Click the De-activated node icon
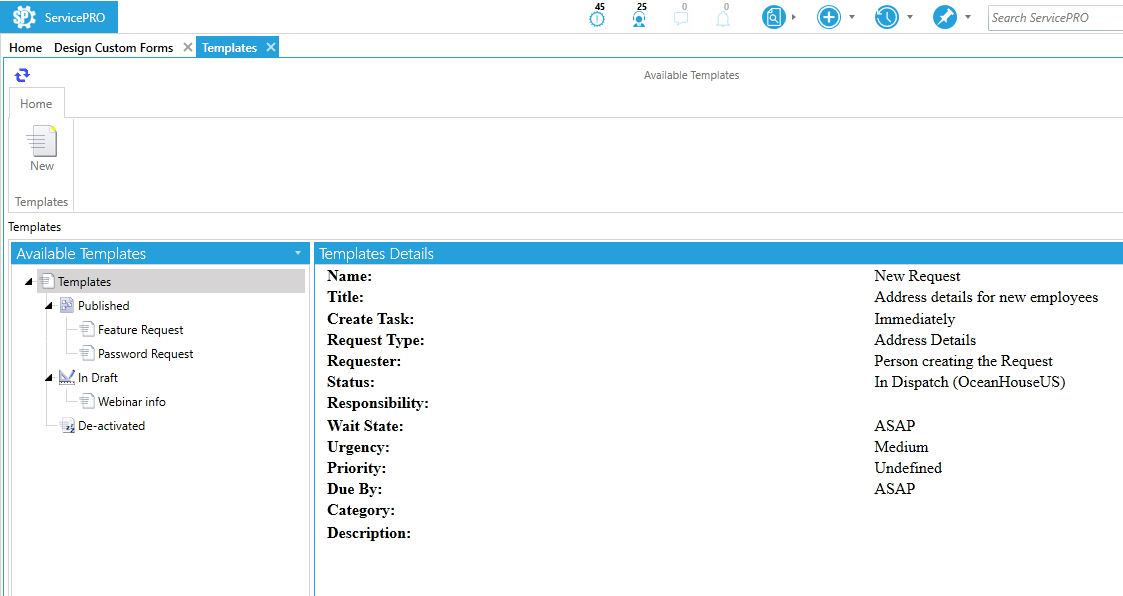 (x=67, y=426)
